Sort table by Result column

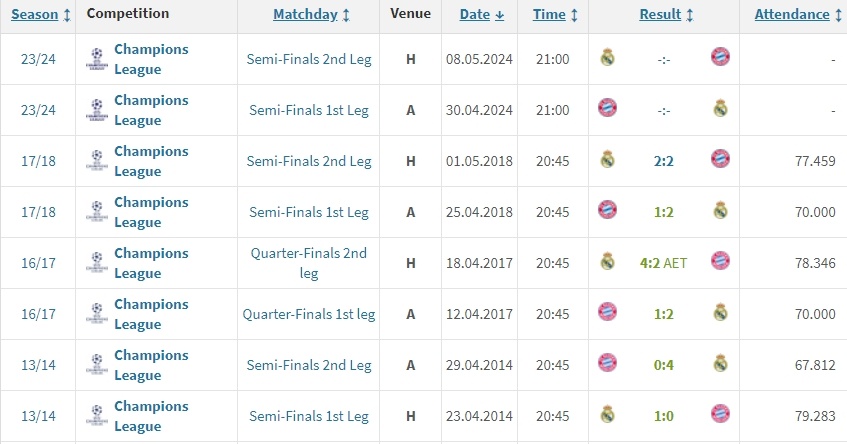(666, 15)
